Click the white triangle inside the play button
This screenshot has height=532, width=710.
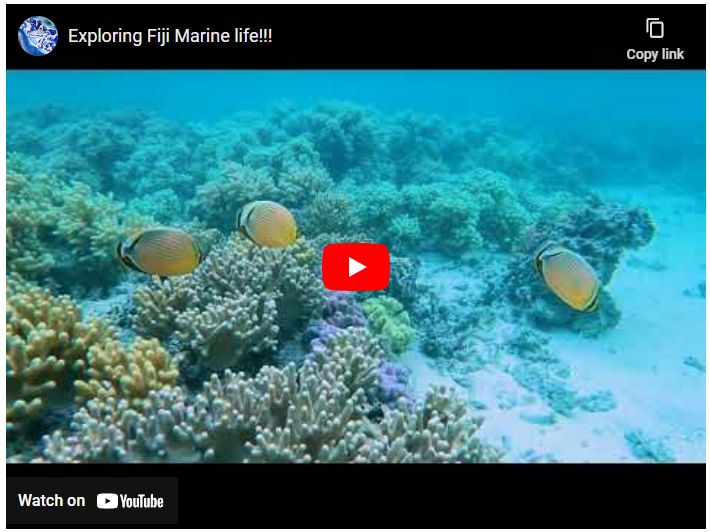[357, 267]
